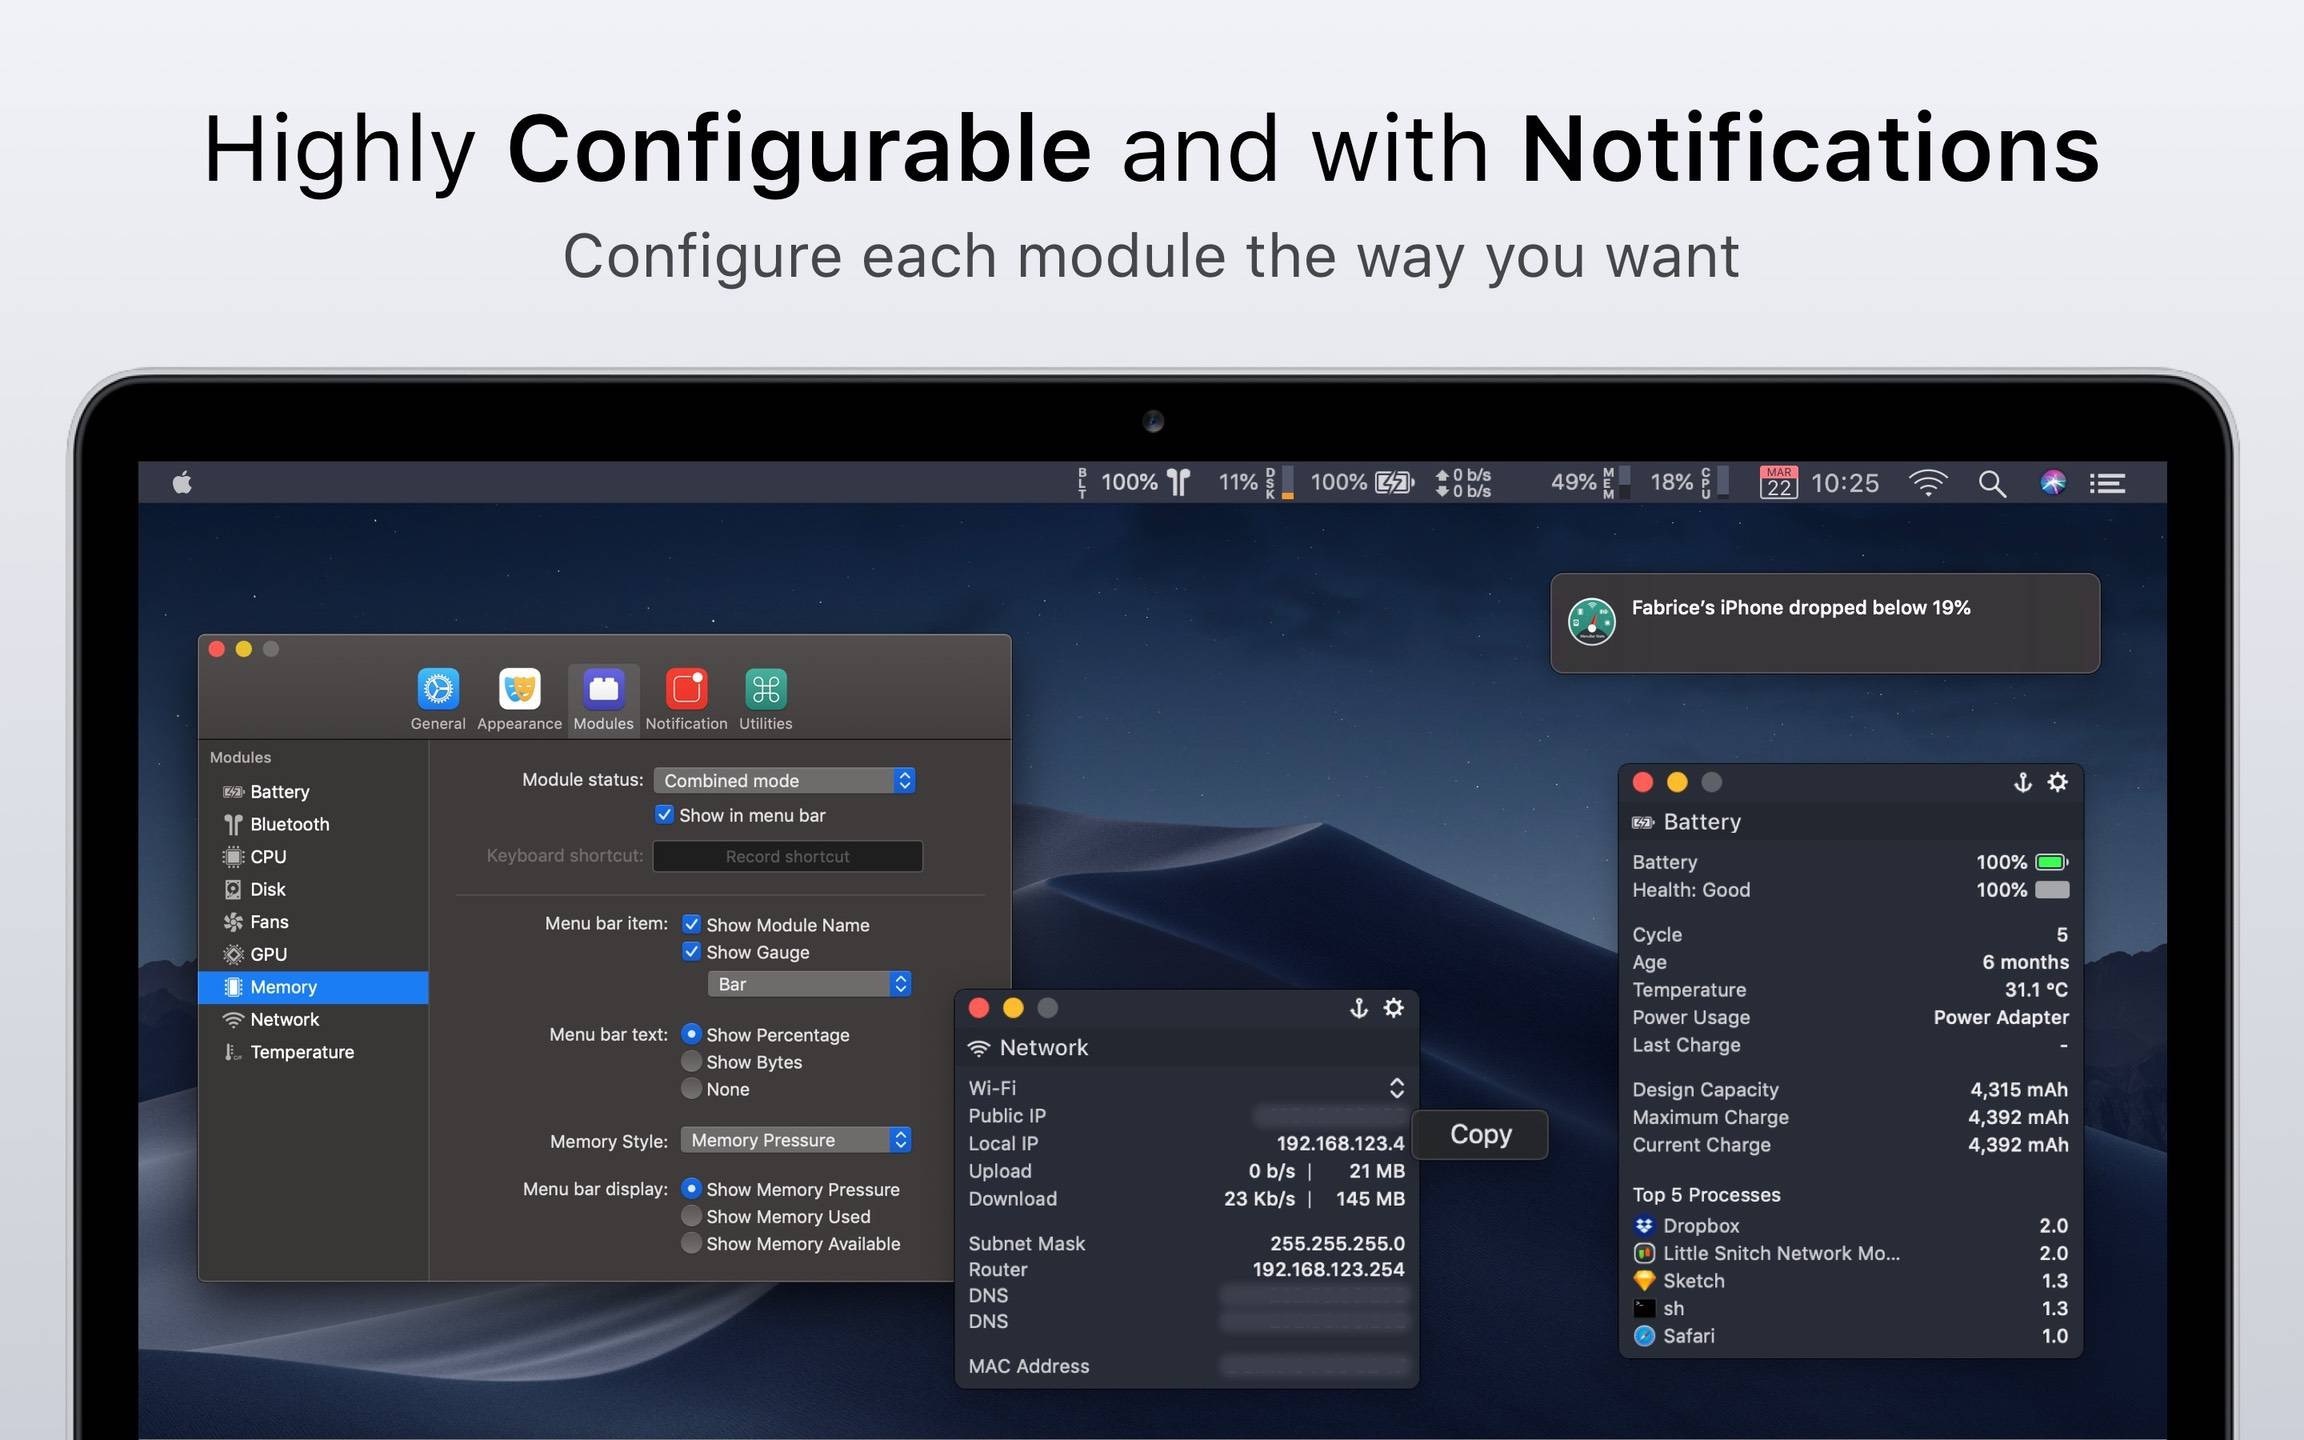Open the Appearance preferences icon
The image size is (2304, 1440).
point(519,690)
